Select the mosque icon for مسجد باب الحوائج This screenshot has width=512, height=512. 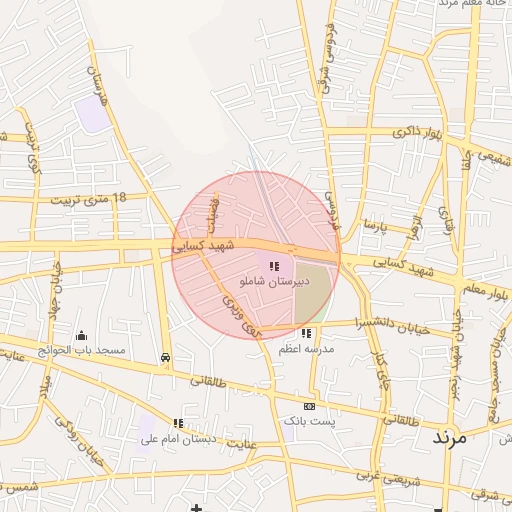point(81,335)
